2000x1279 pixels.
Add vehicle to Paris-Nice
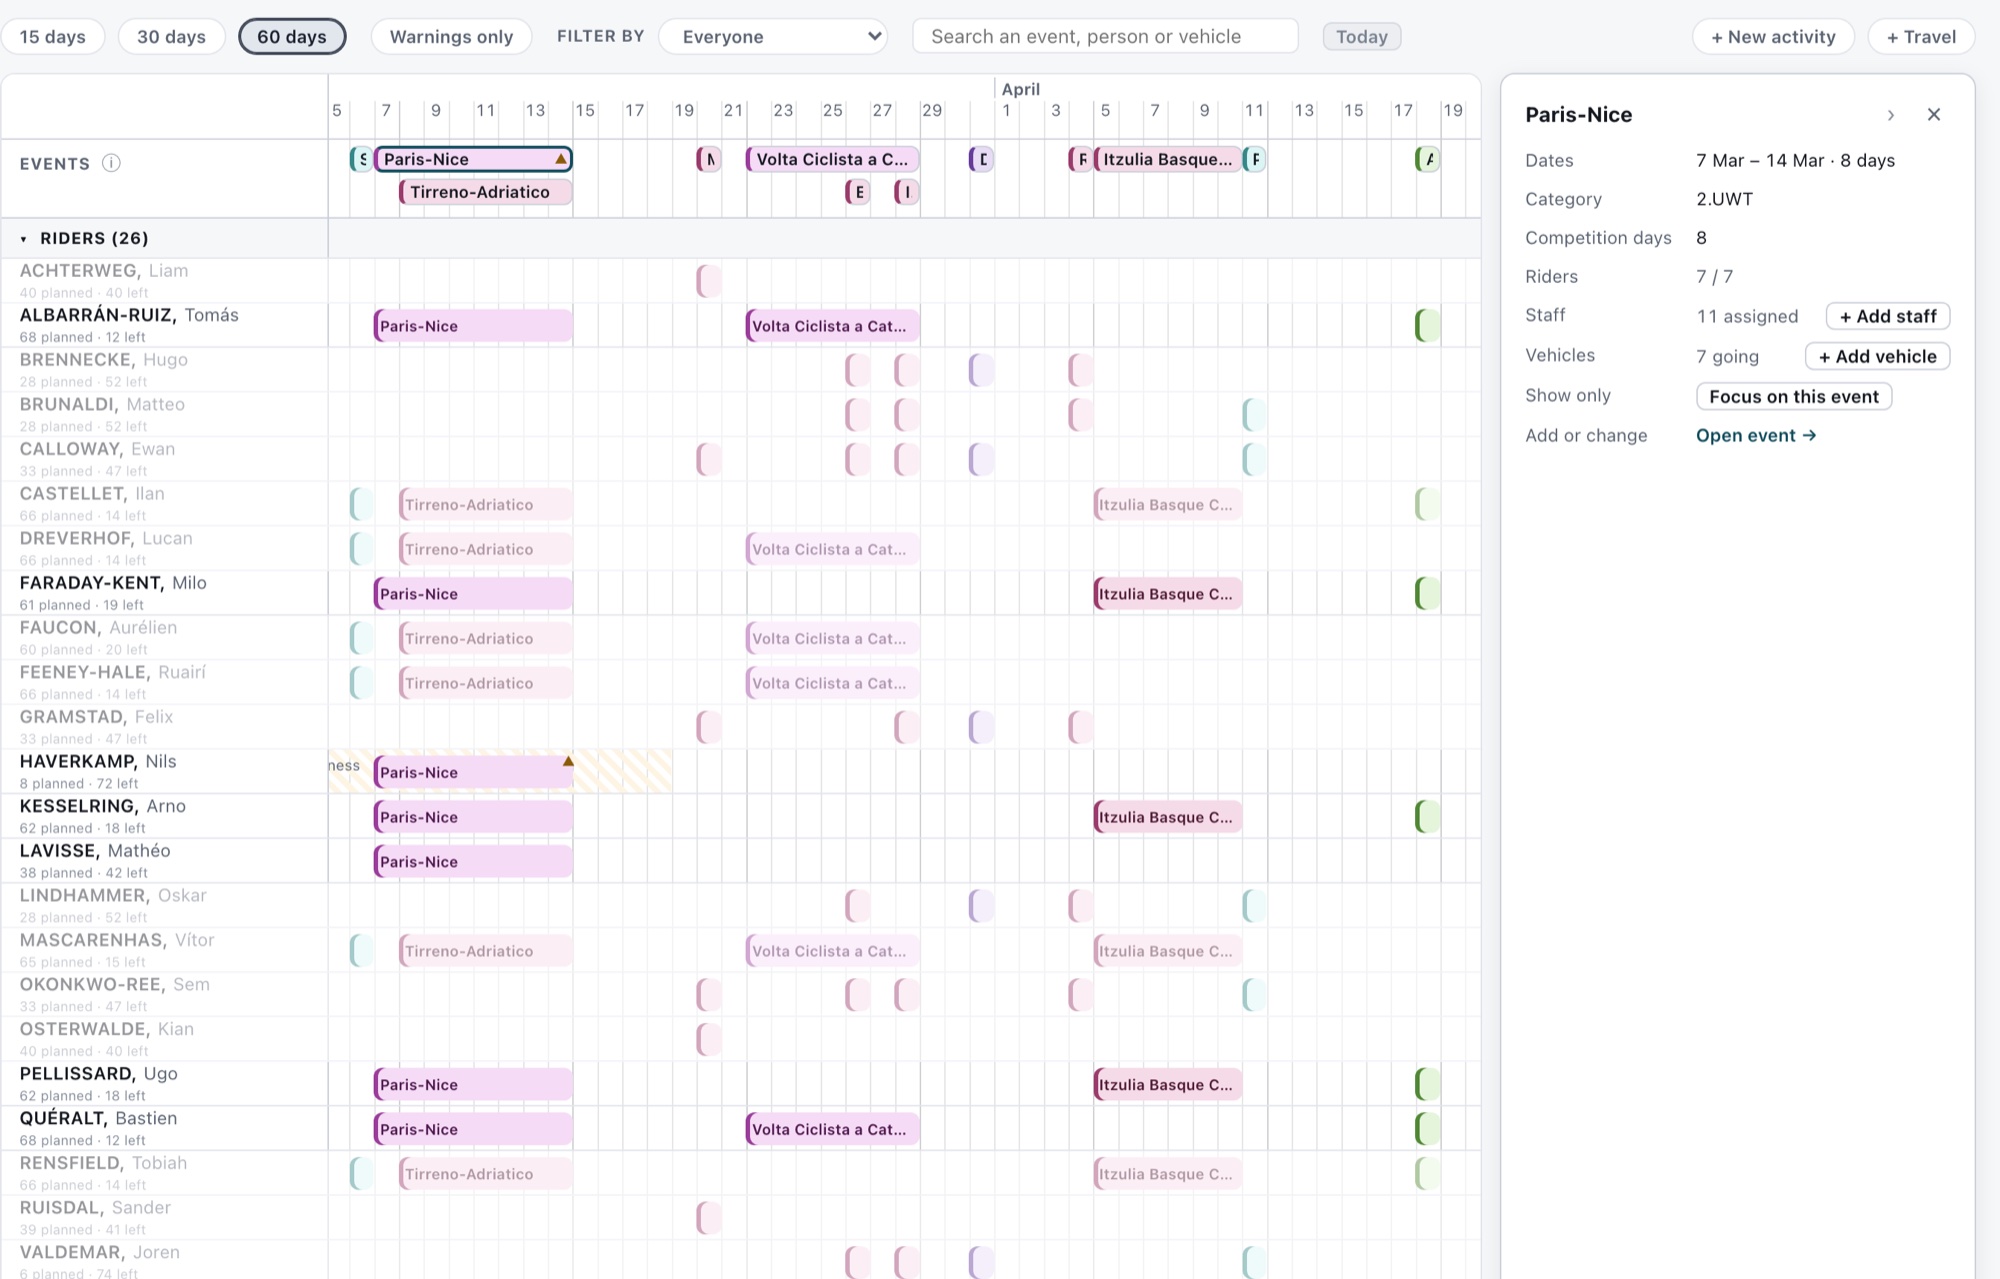(x=1877, y=356)
